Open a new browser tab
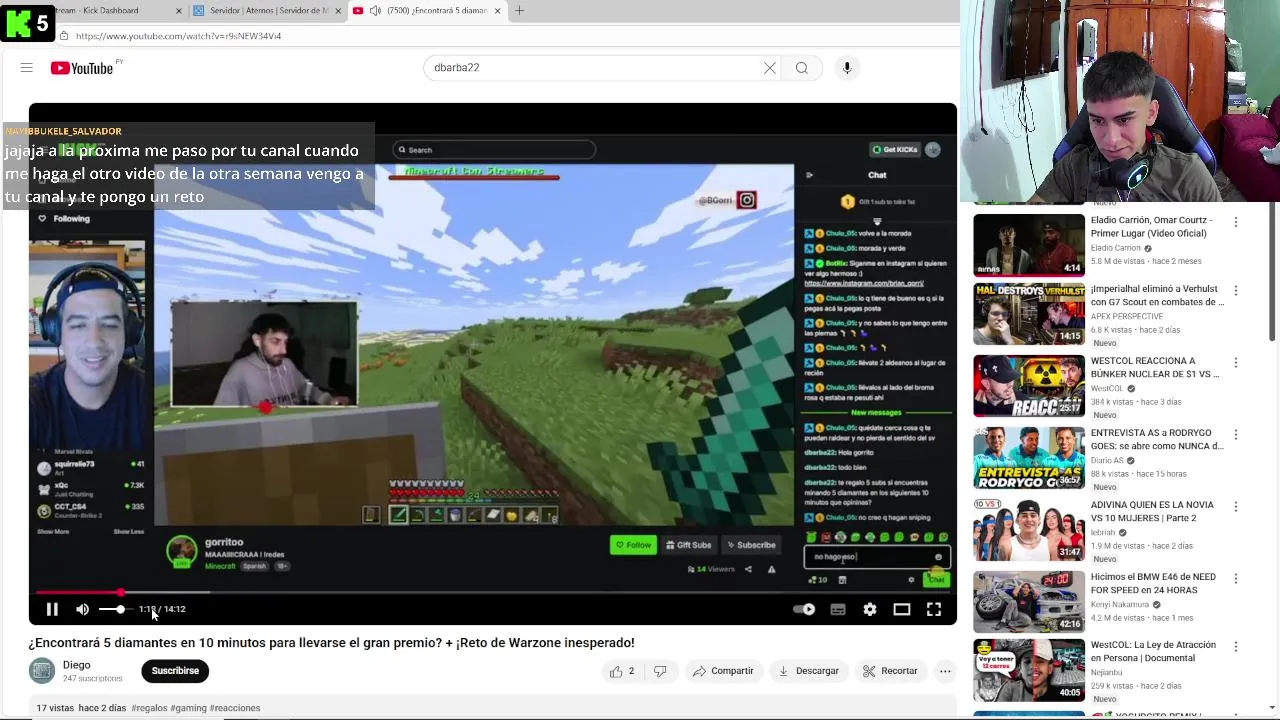Viewport: 1280px width, 720px height. [x=519, y=10]
